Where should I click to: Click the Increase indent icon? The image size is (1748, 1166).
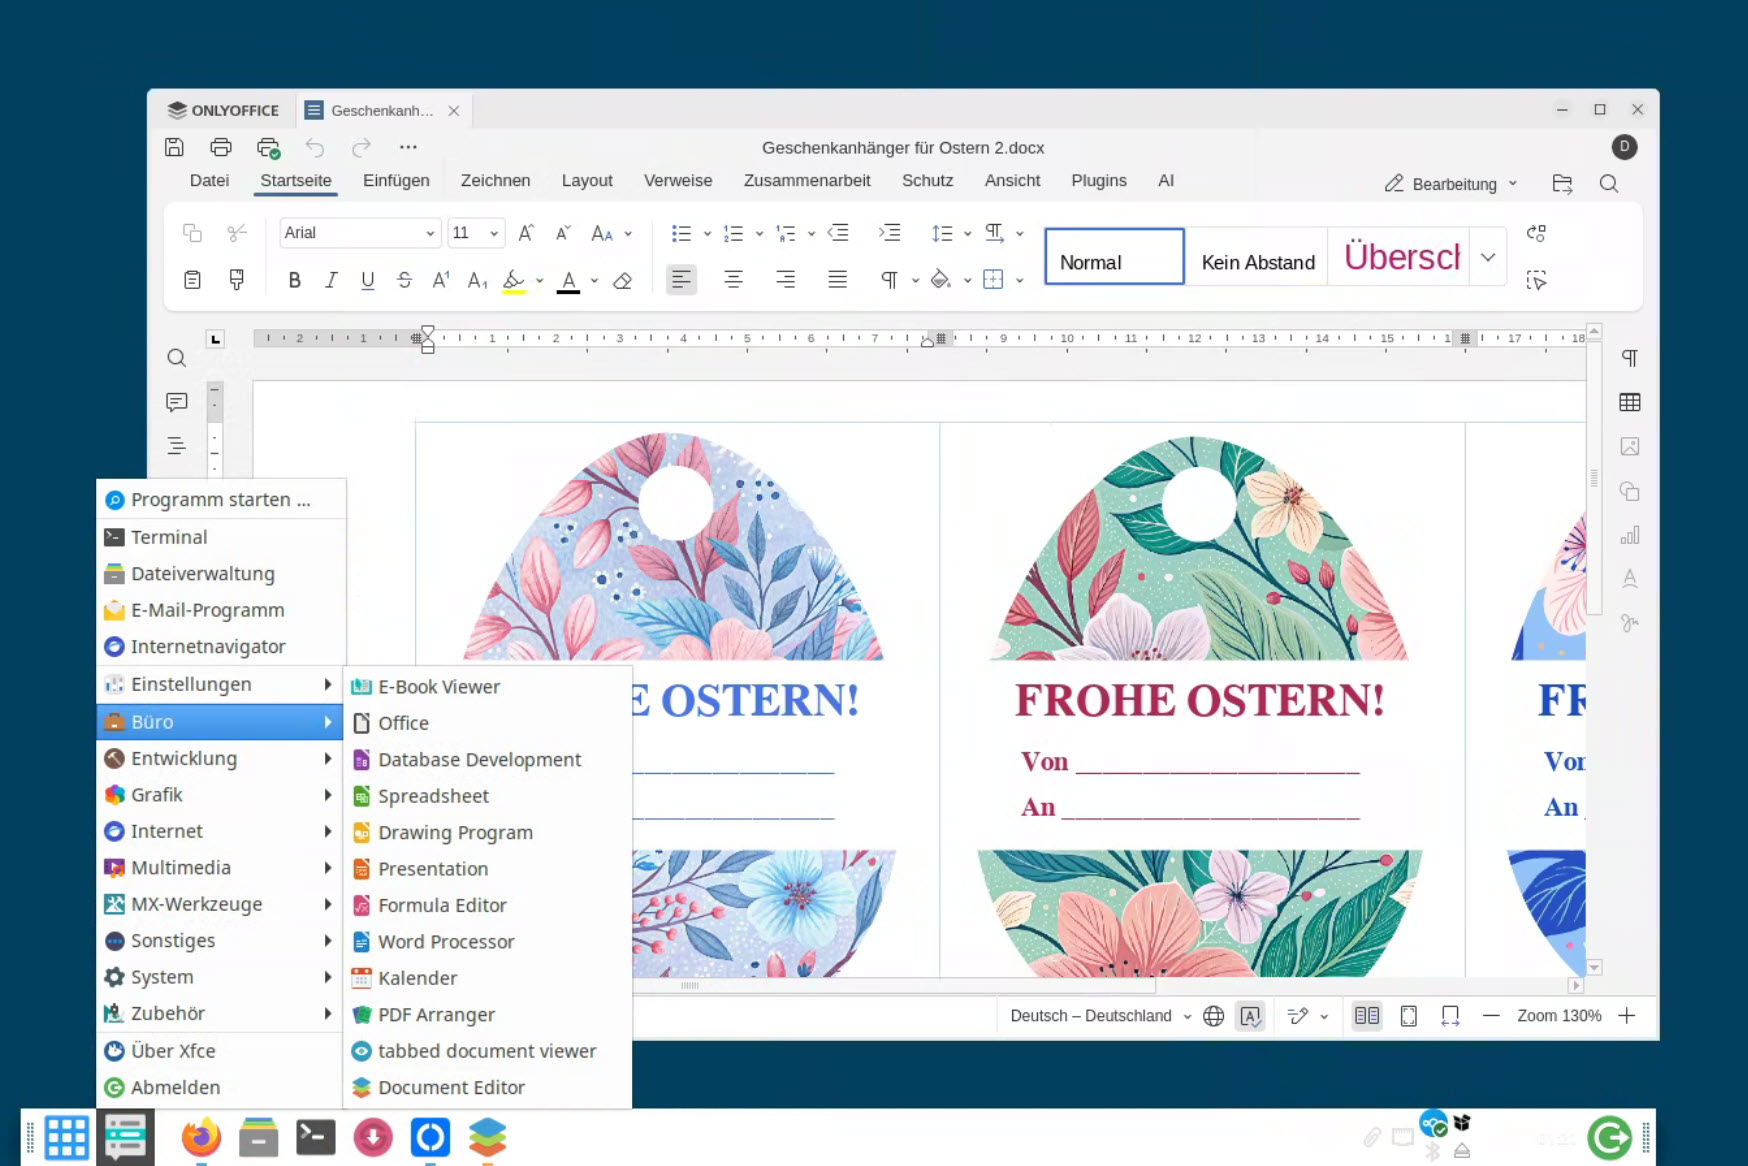[889, 233]
